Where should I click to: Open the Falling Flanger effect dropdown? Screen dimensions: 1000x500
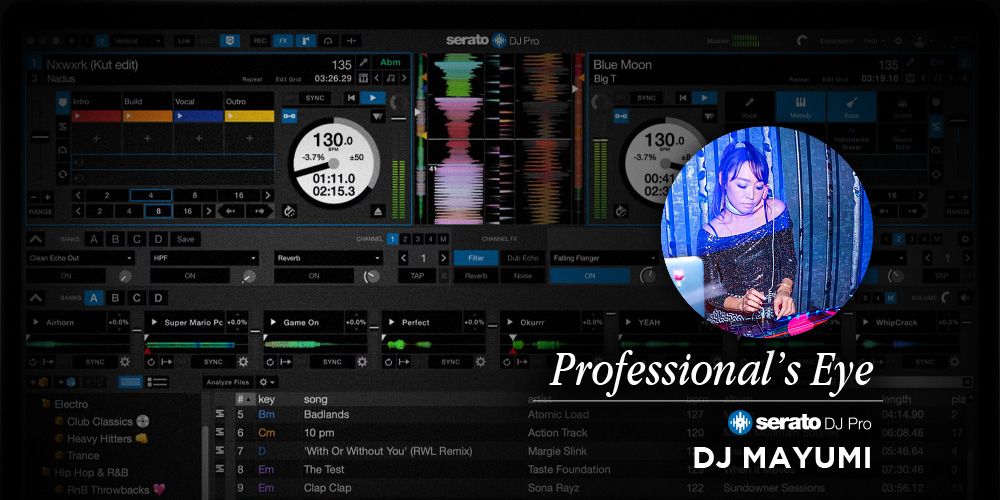point(603,258)
